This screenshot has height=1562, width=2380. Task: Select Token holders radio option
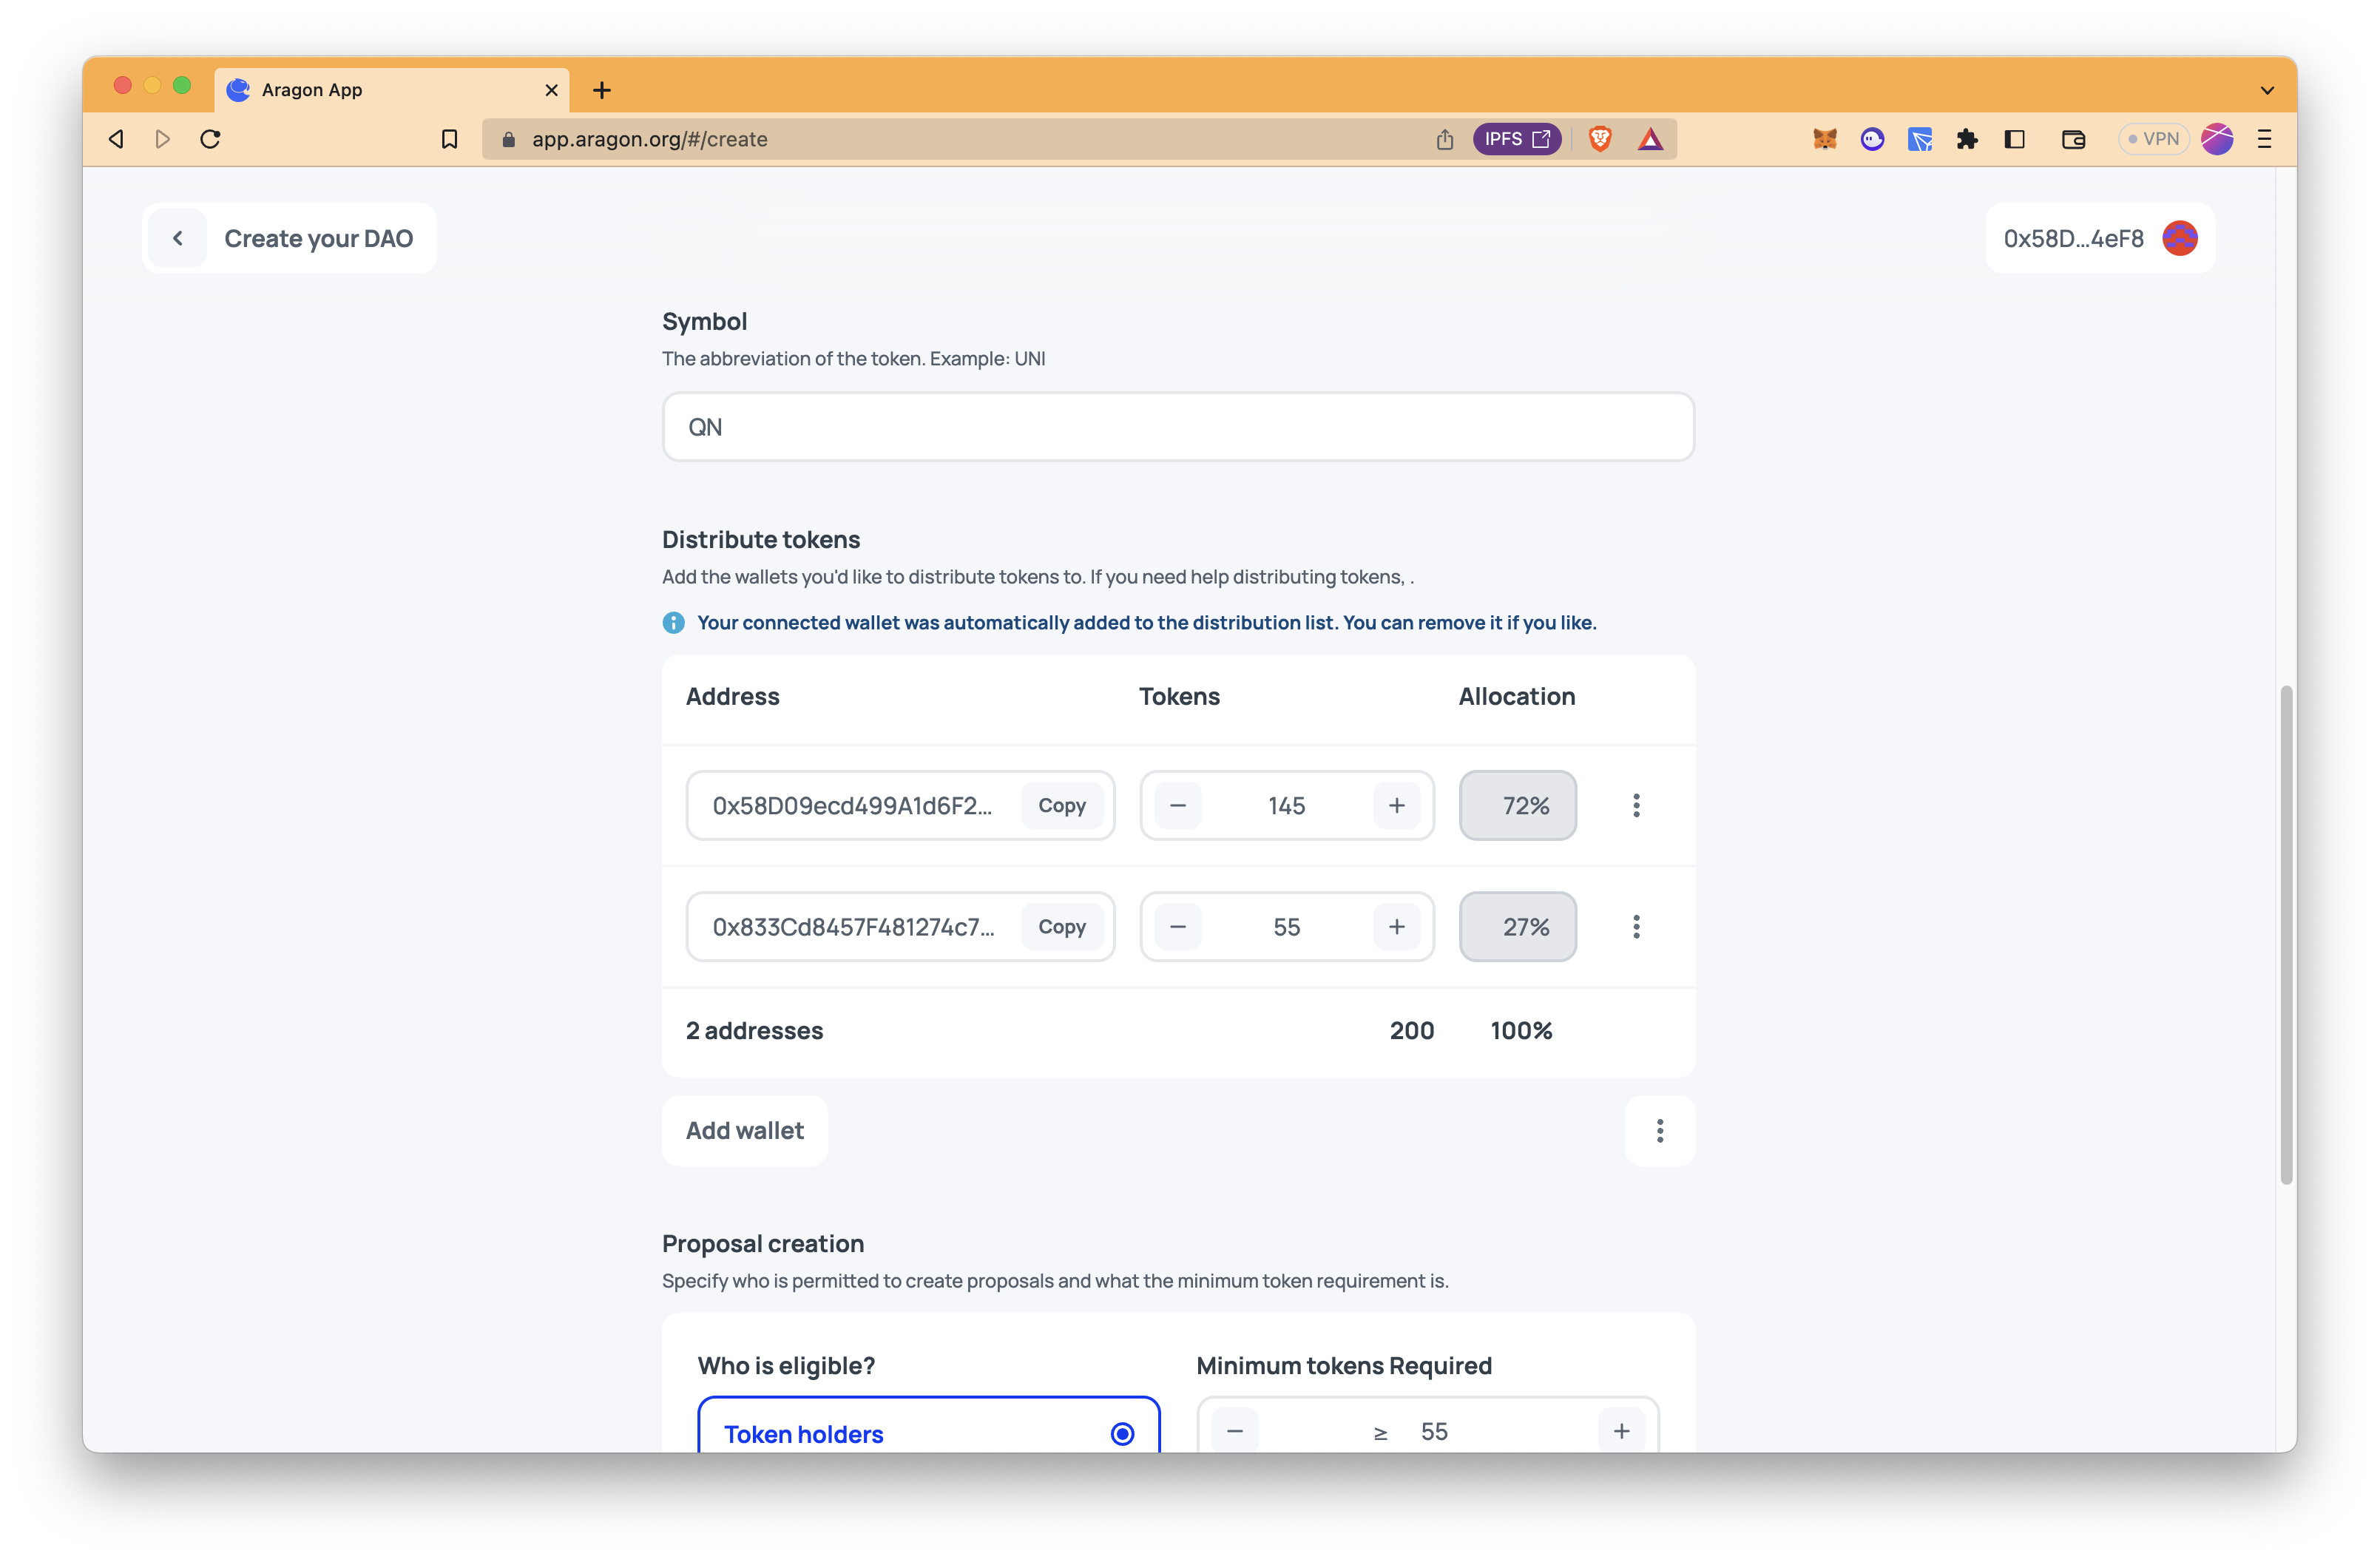point(1122,1433)
